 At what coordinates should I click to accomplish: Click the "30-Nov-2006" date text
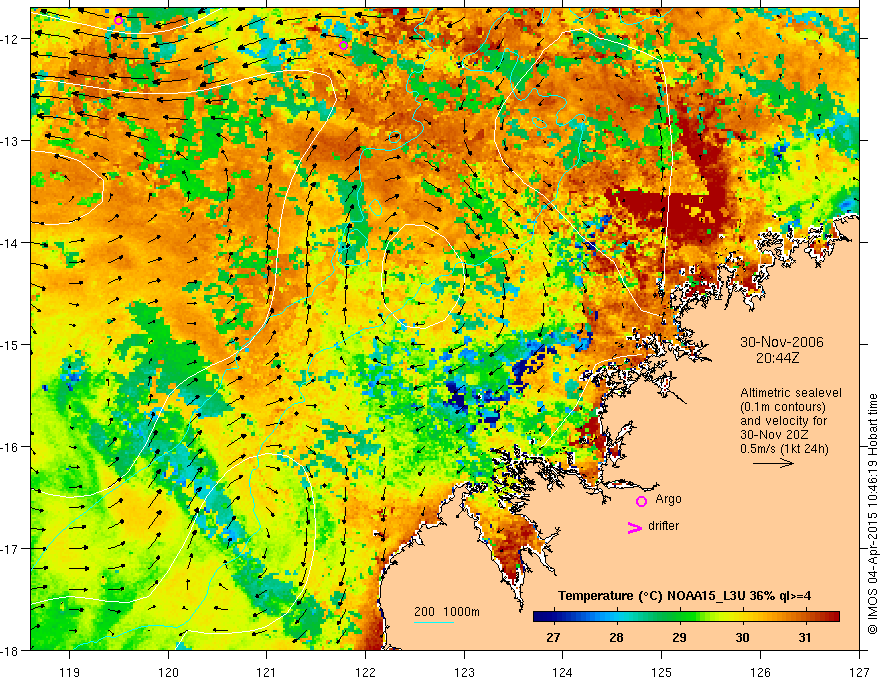[x=782, y=342]
